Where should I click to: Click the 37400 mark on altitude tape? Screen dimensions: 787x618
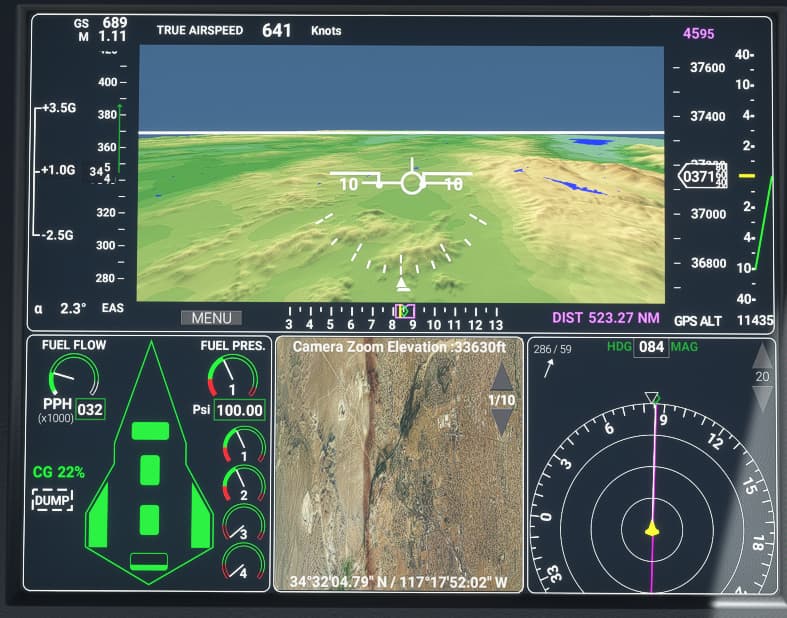tap(707, 116)
